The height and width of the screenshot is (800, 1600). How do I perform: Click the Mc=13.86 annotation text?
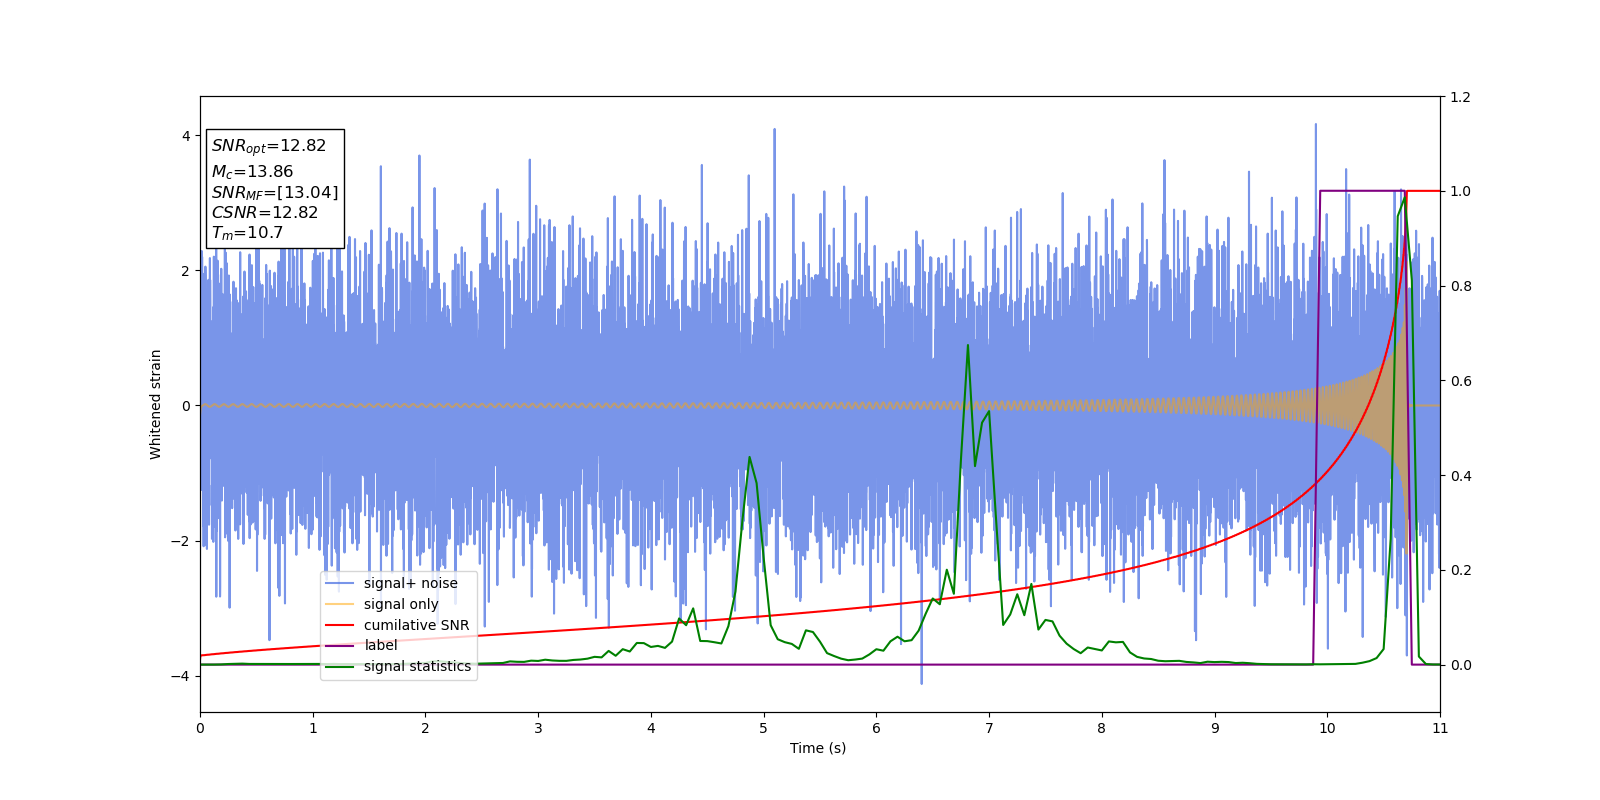(252, 172)
